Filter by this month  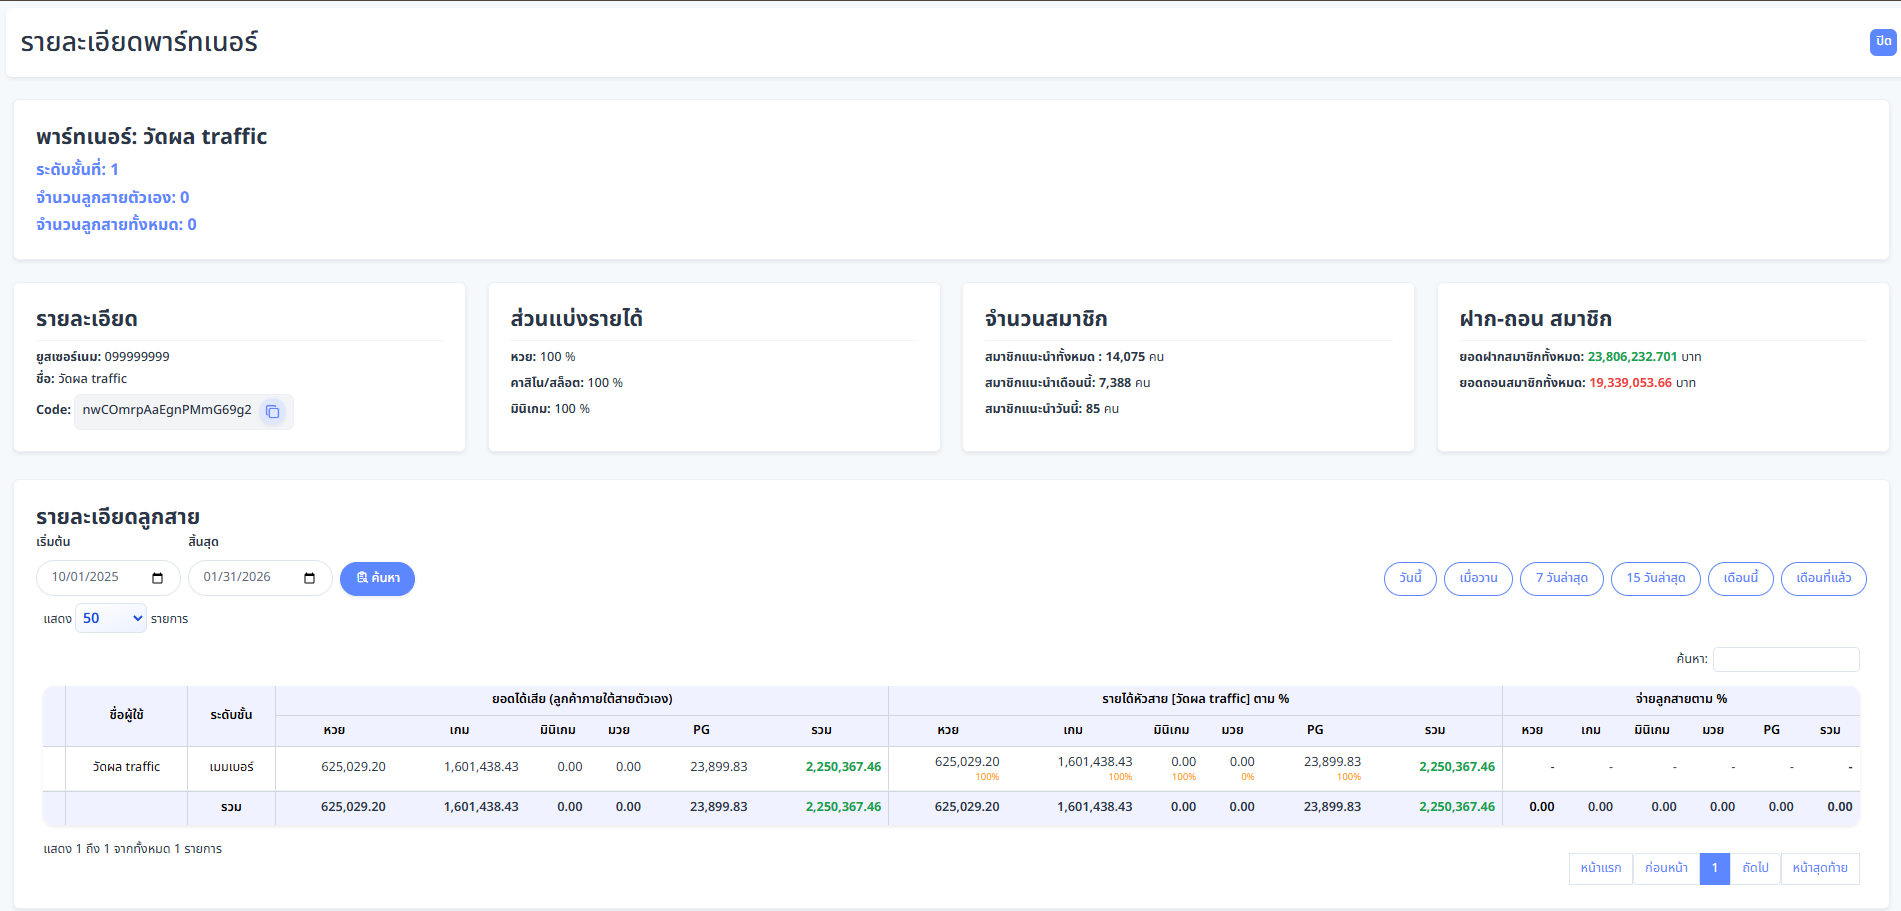[x=1740, y=578]
